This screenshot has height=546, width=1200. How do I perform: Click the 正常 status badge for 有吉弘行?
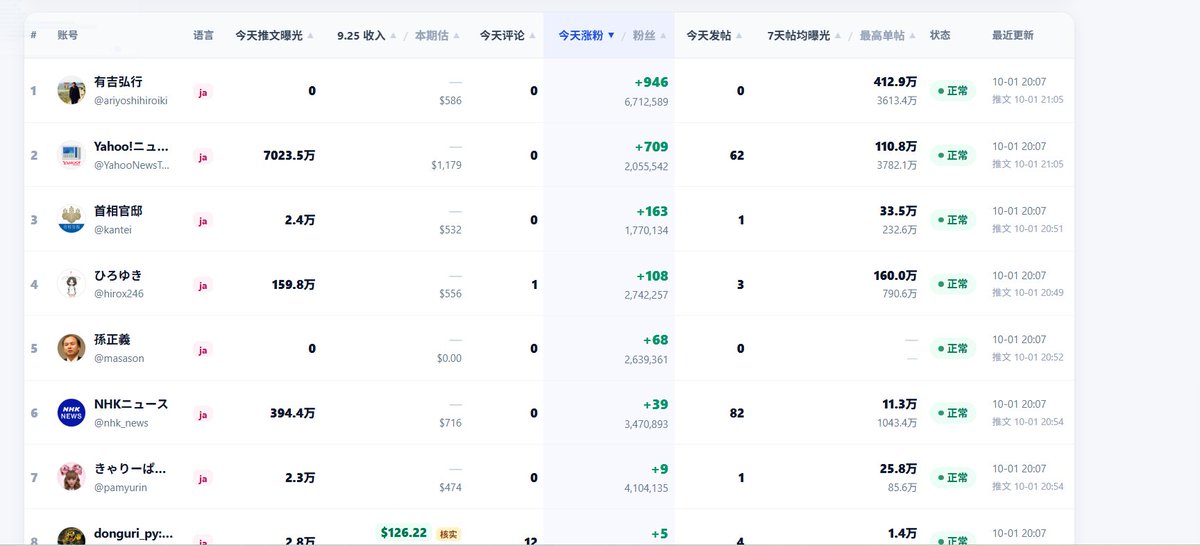pos(953,91)
